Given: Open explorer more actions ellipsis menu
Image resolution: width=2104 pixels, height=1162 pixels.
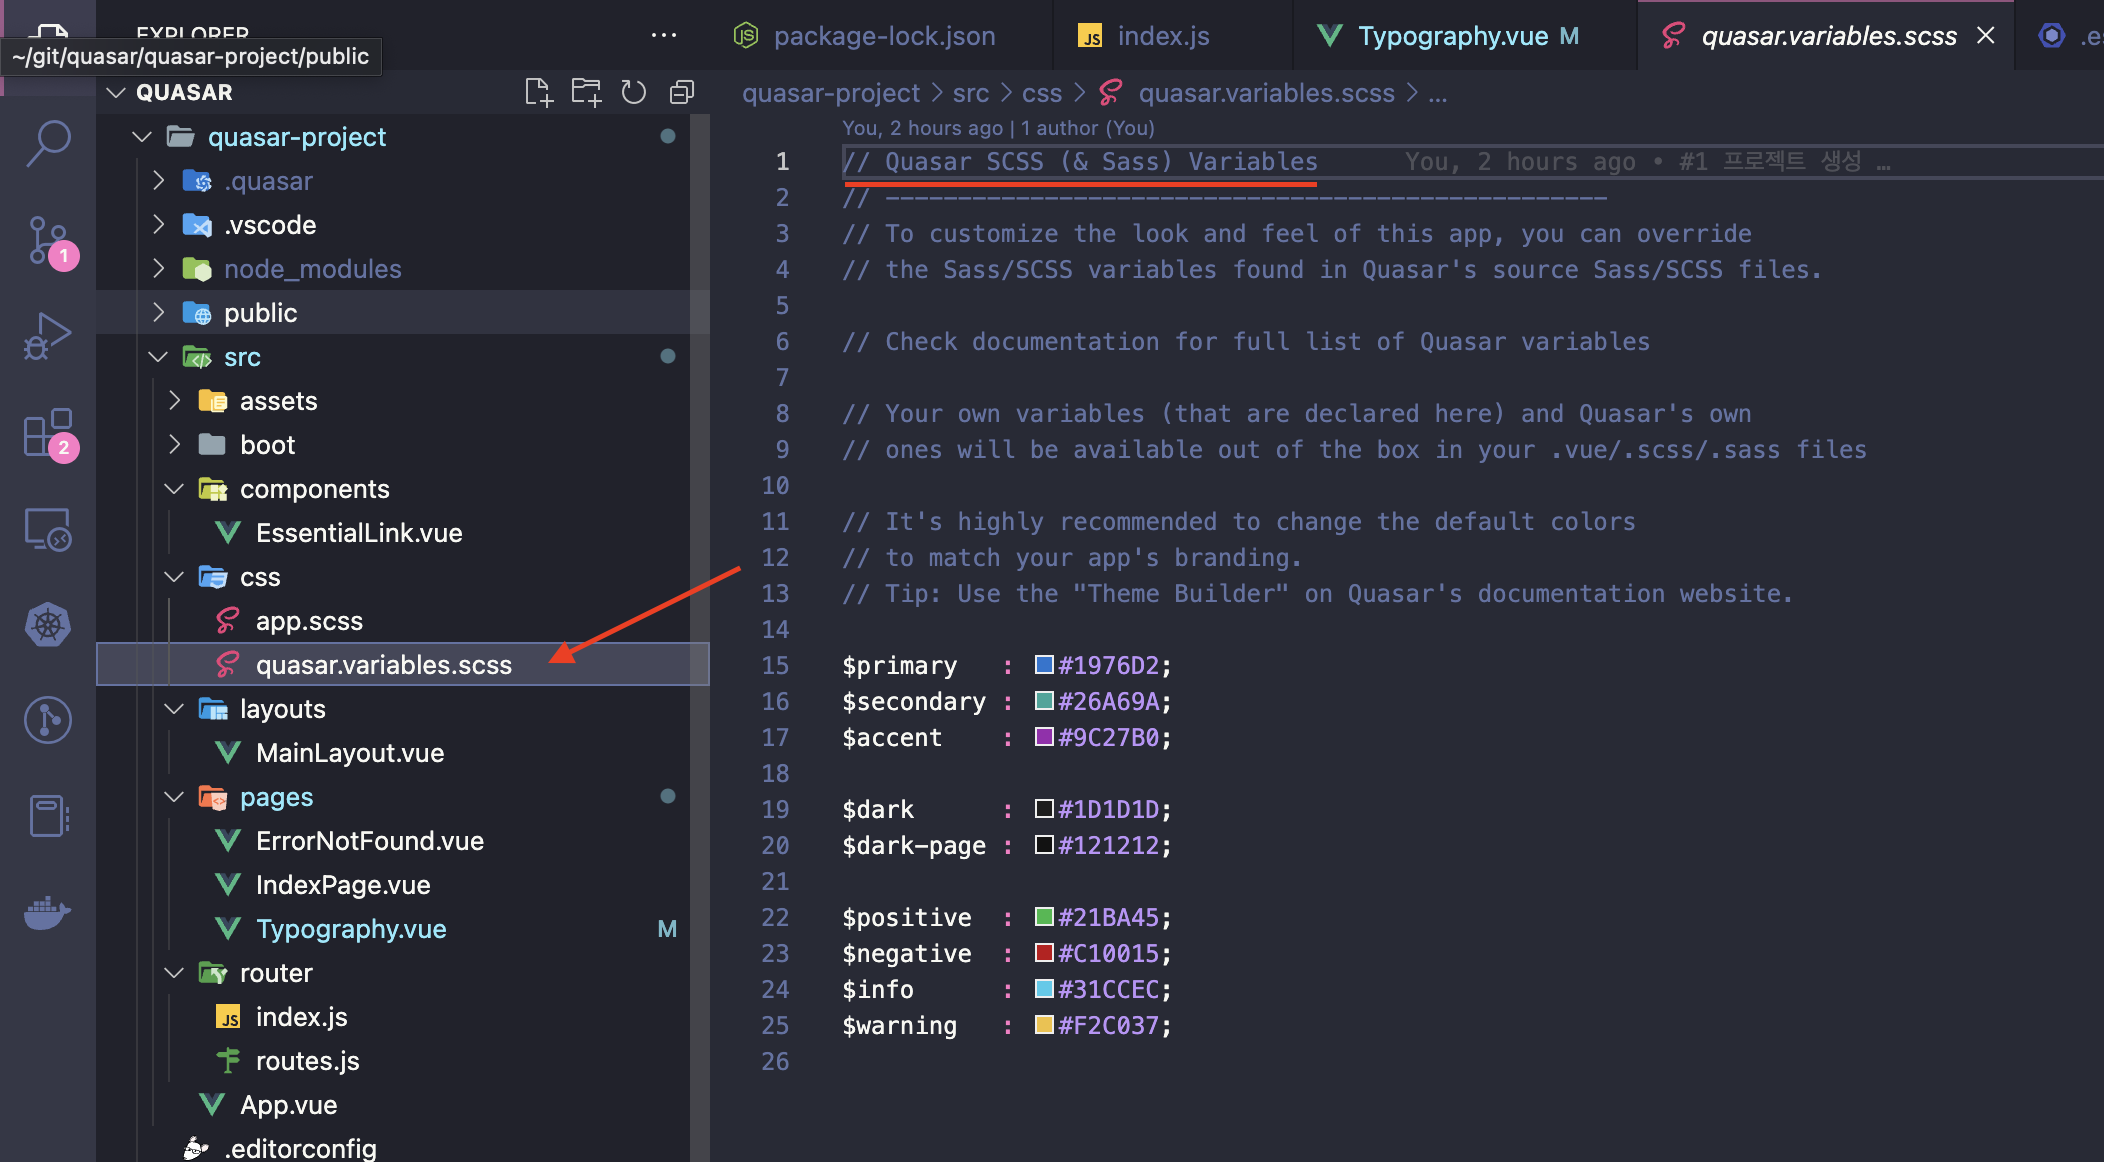Looking at the screenshot, I should (x=664, y=36).
